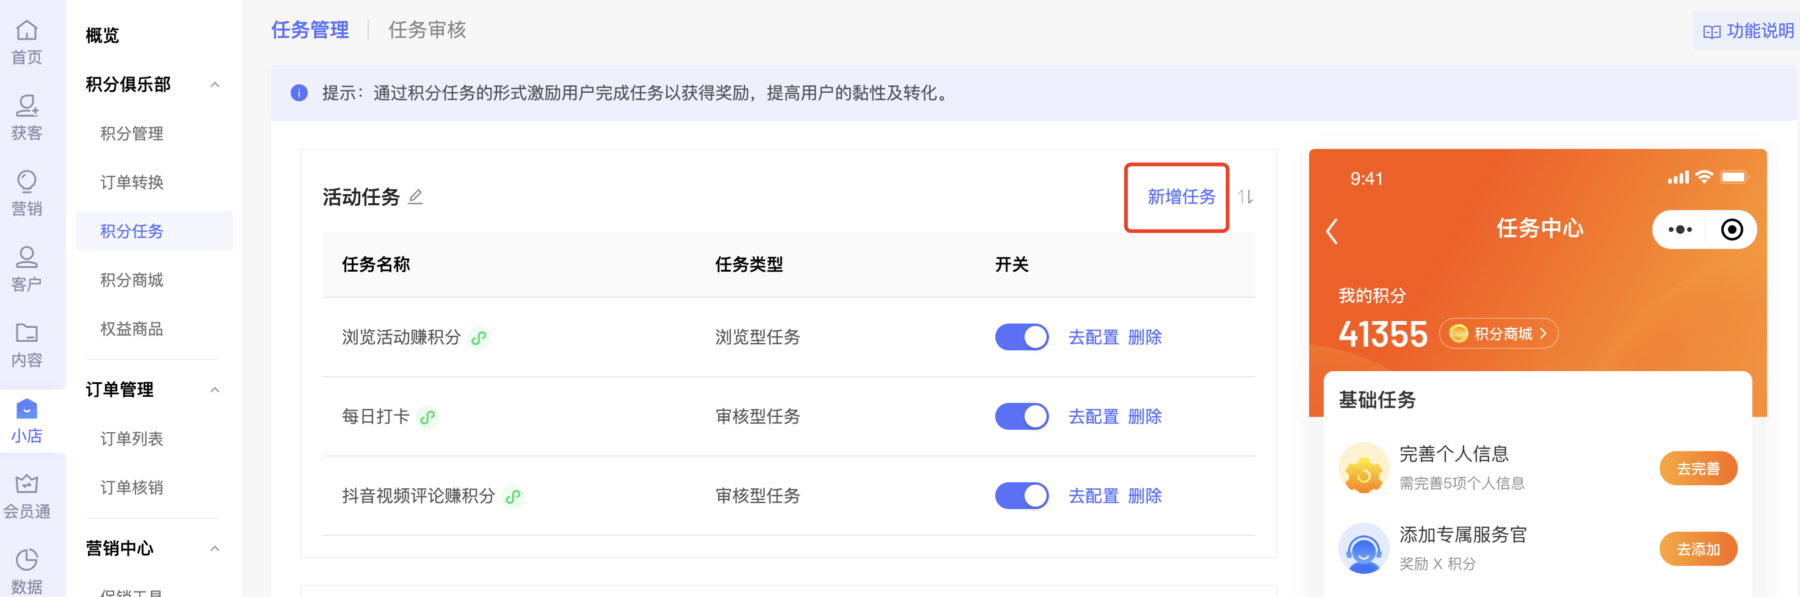Click back arrow in 任务中心 phone preview
This screenshot has height=597, width=1800.
point(1332,231)
